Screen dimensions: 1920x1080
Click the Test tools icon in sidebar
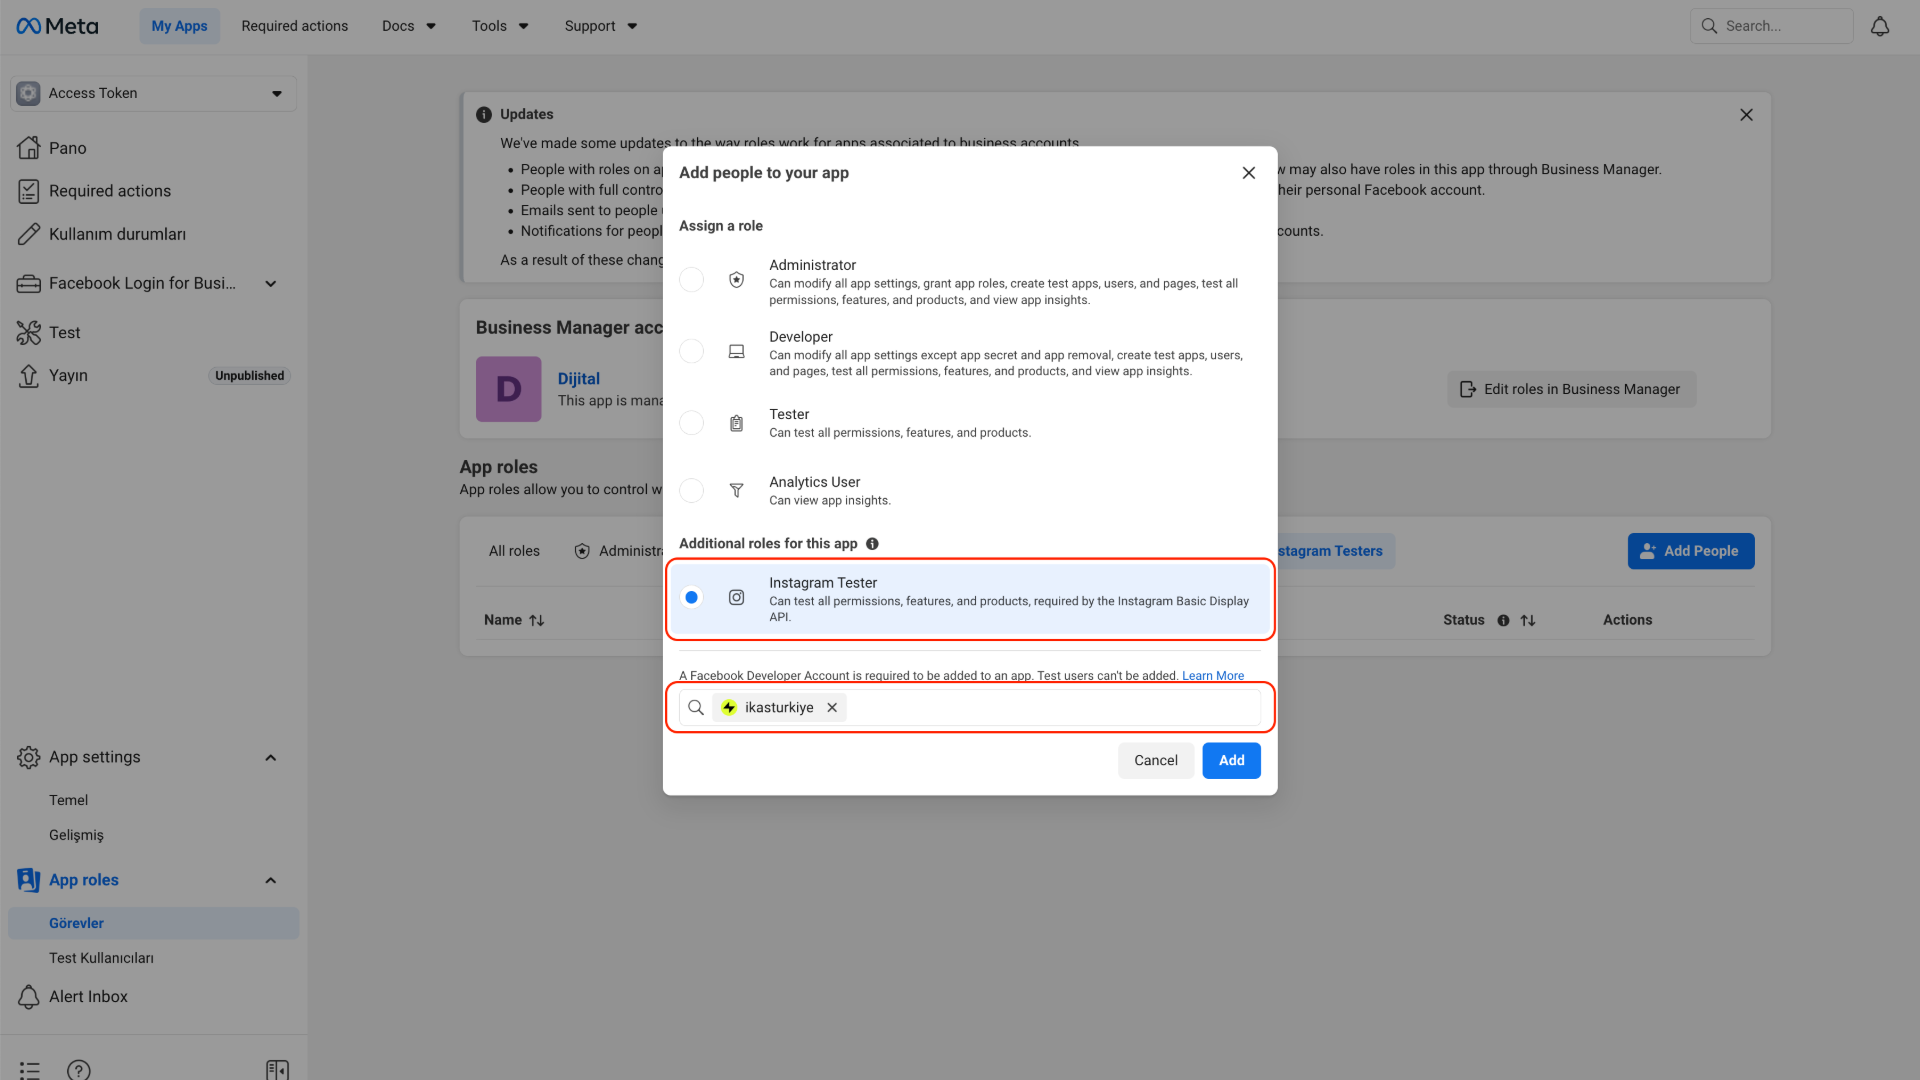click(x=29, y=333)
